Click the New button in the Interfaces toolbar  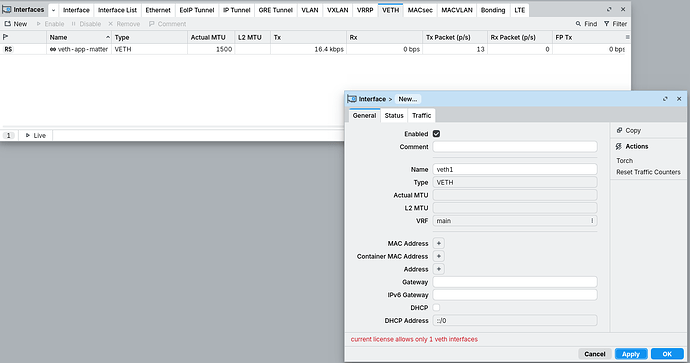pyautogui.click(x=16, y=24)
